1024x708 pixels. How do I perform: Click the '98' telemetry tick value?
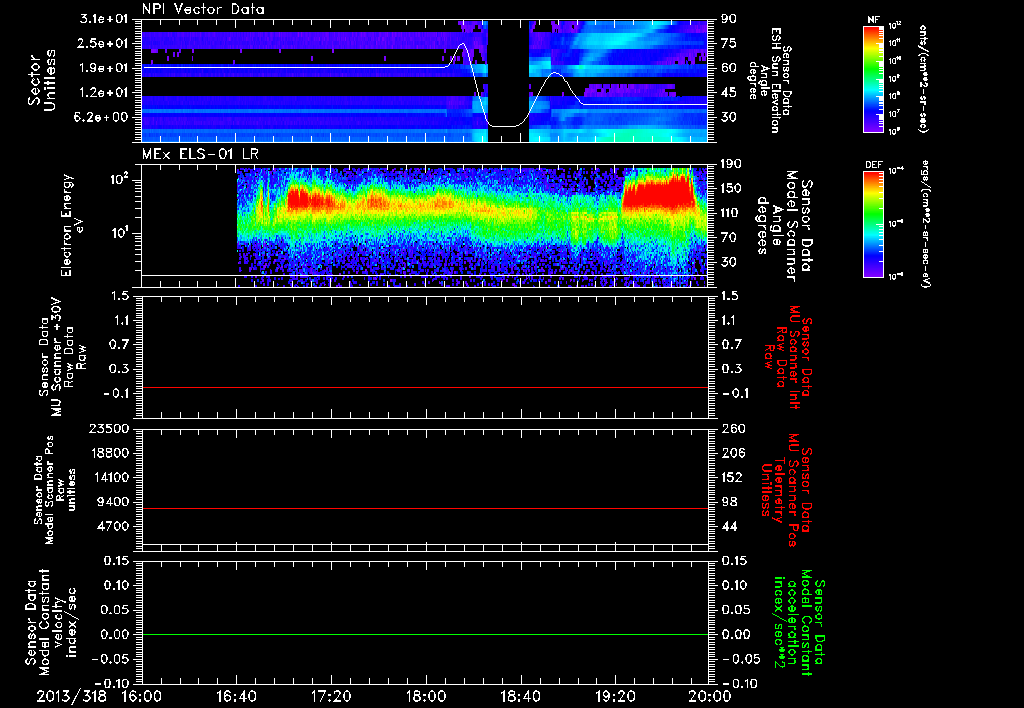tap(729, 502)
